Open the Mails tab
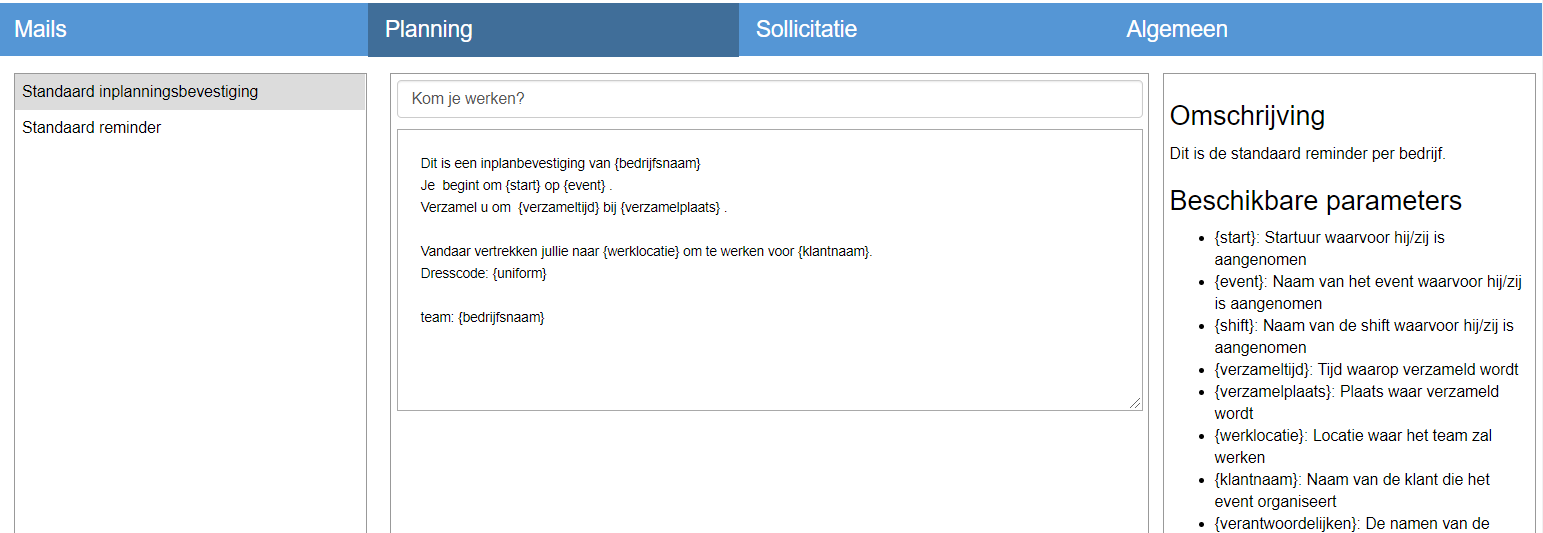 (x=184, y=29)
